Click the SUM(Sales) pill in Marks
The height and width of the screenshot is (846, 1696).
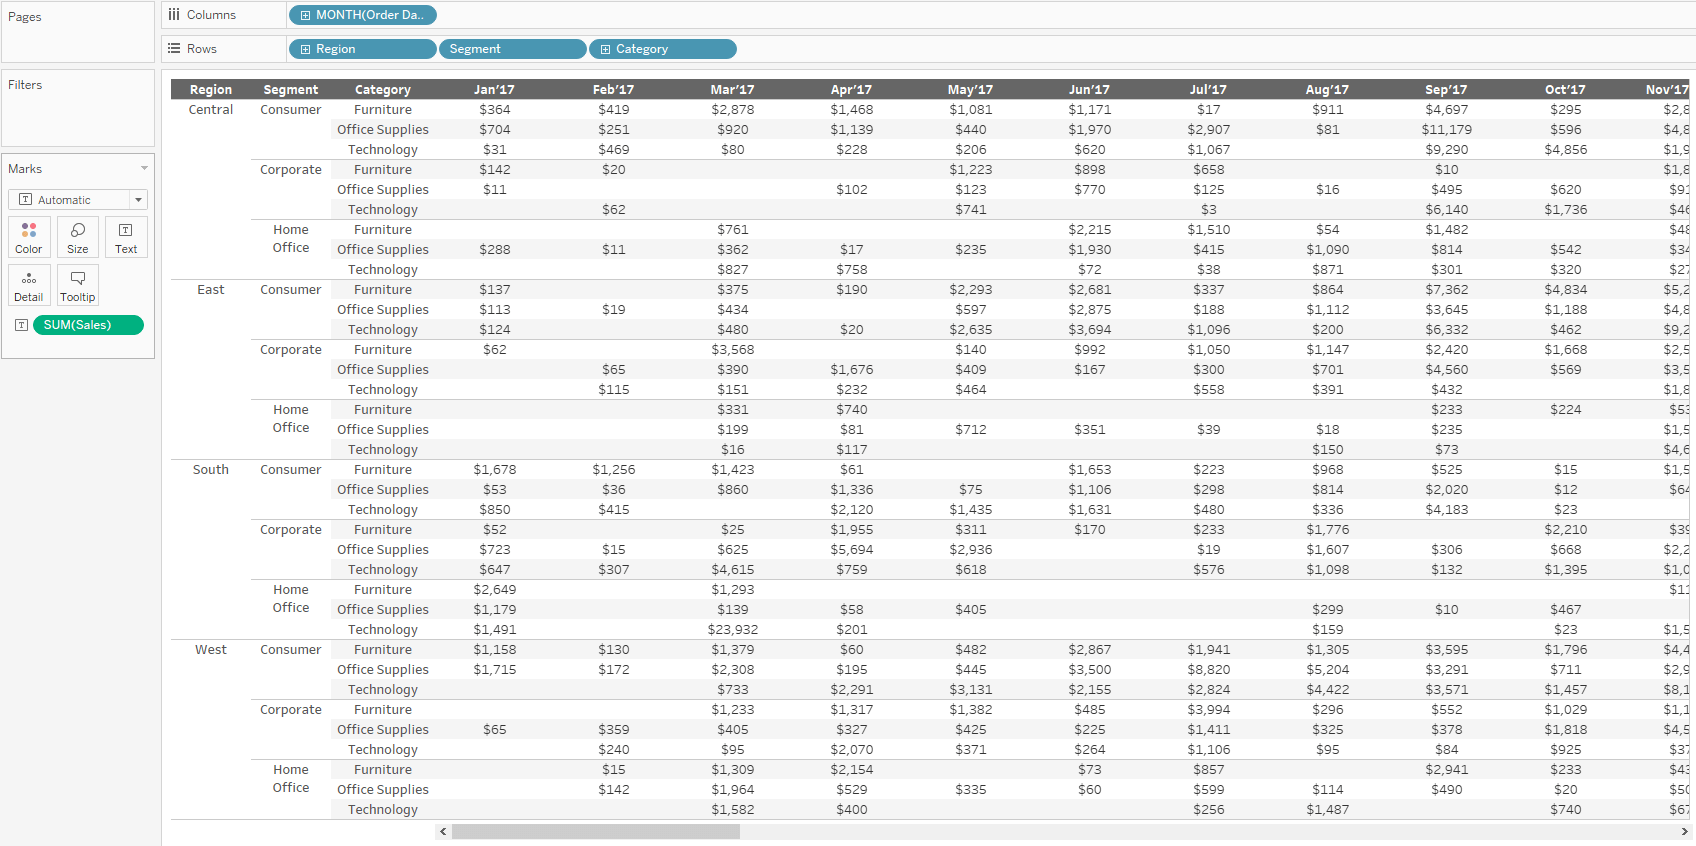click(88, 325)
